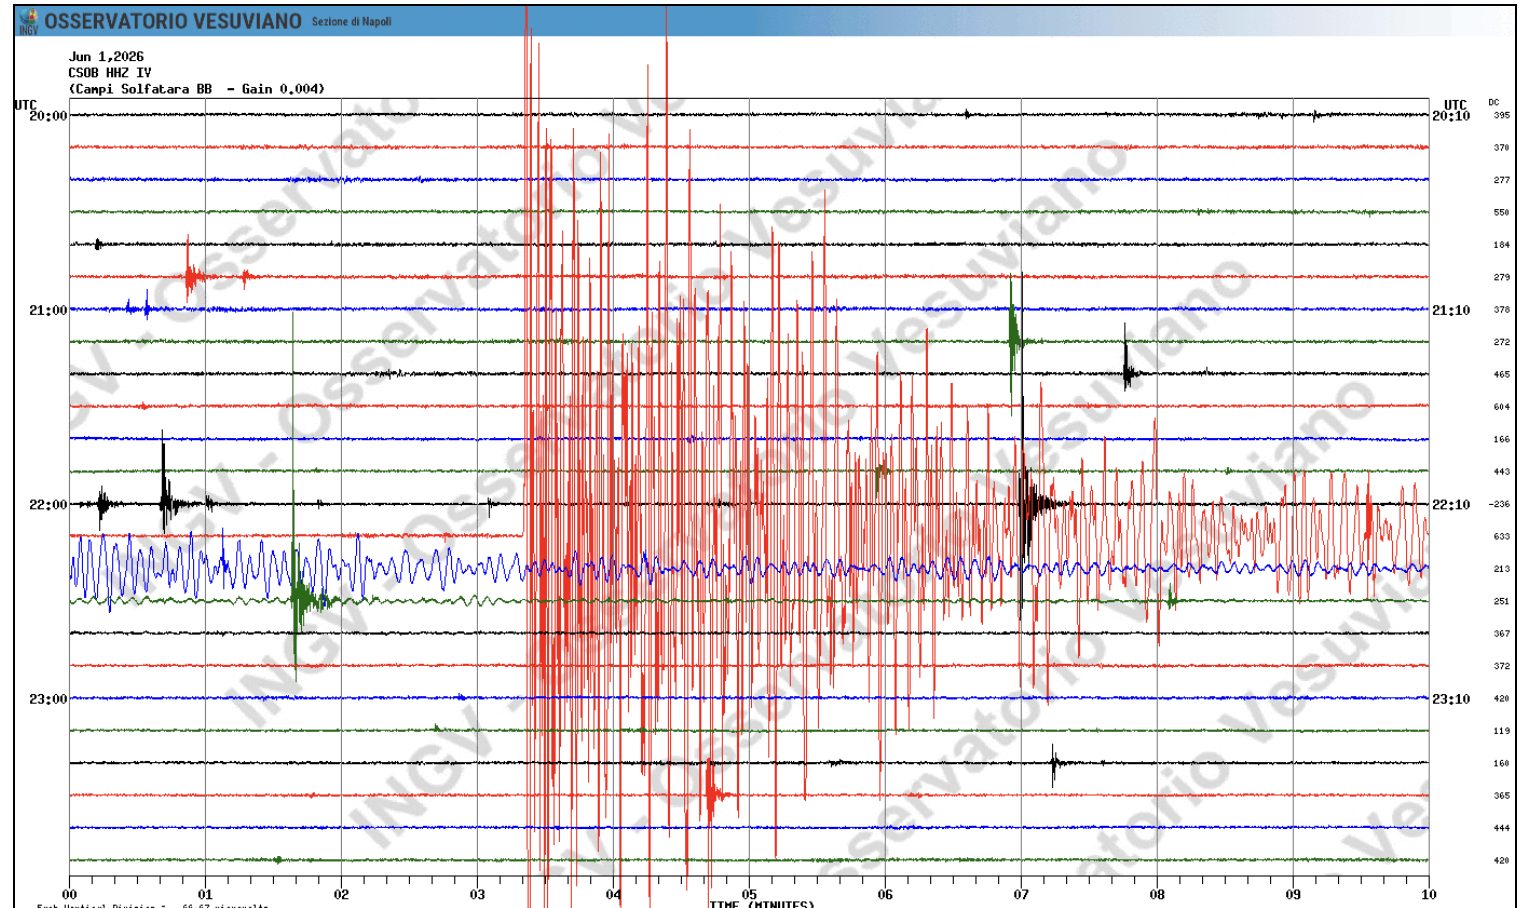Click DC value 160

click(x=1502, y=763)
